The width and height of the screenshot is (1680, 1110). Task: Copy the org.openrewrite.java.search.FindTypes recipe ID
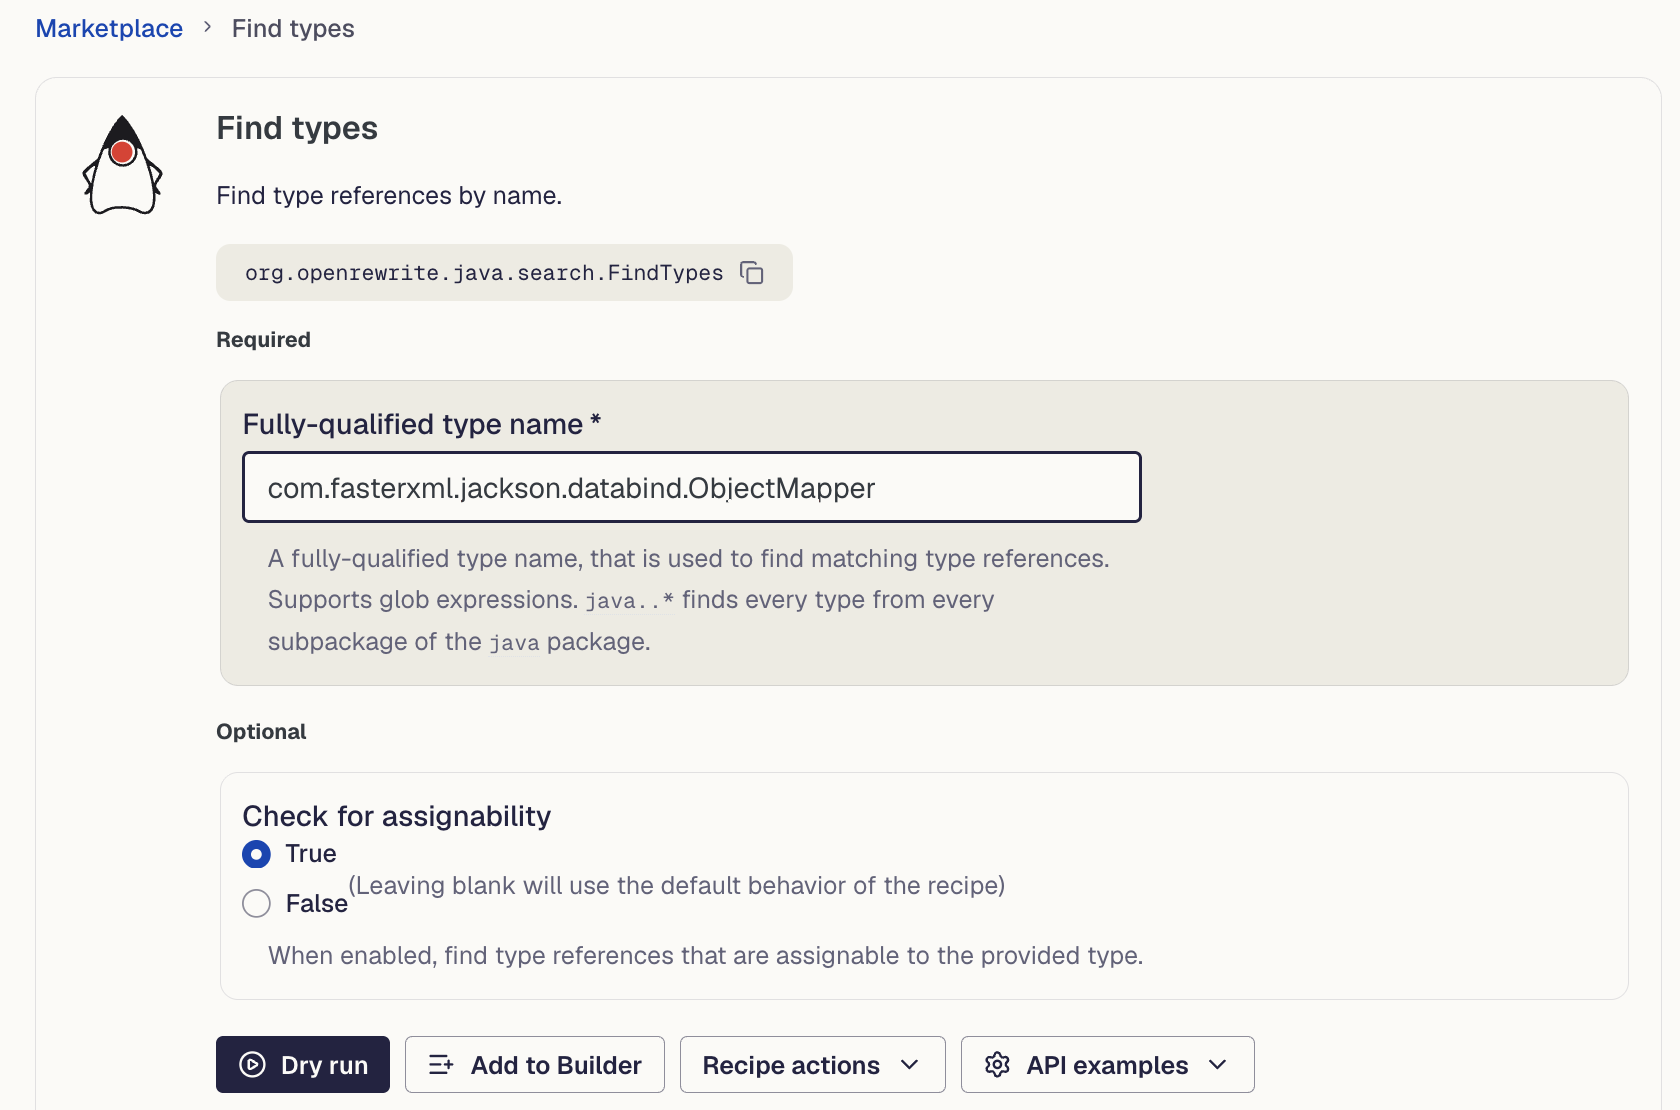[x=752, y=273]
